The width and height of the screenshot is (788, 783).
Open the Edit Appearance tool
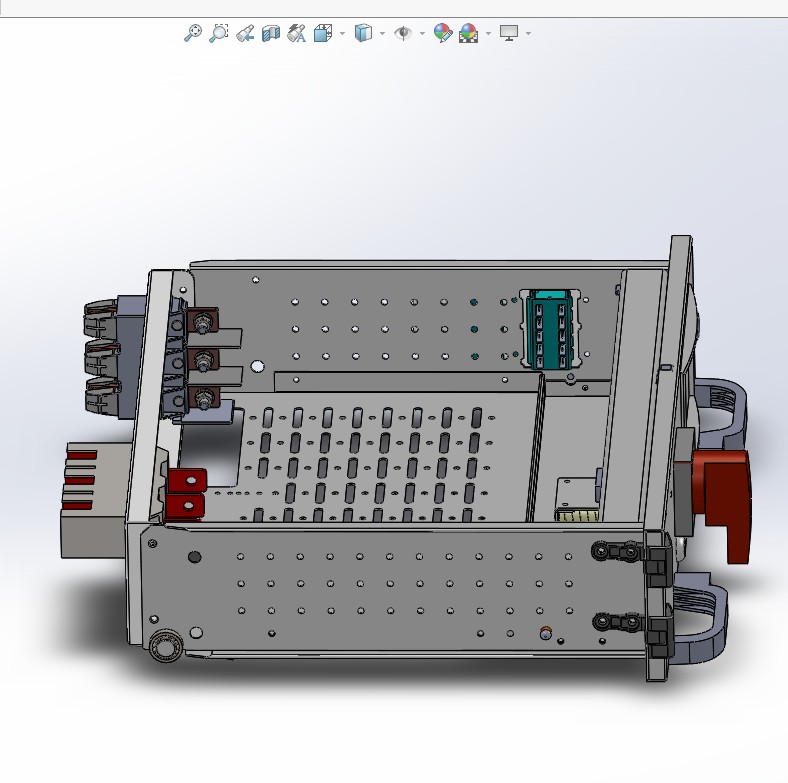pyautogui.click(x=443, y=33)
